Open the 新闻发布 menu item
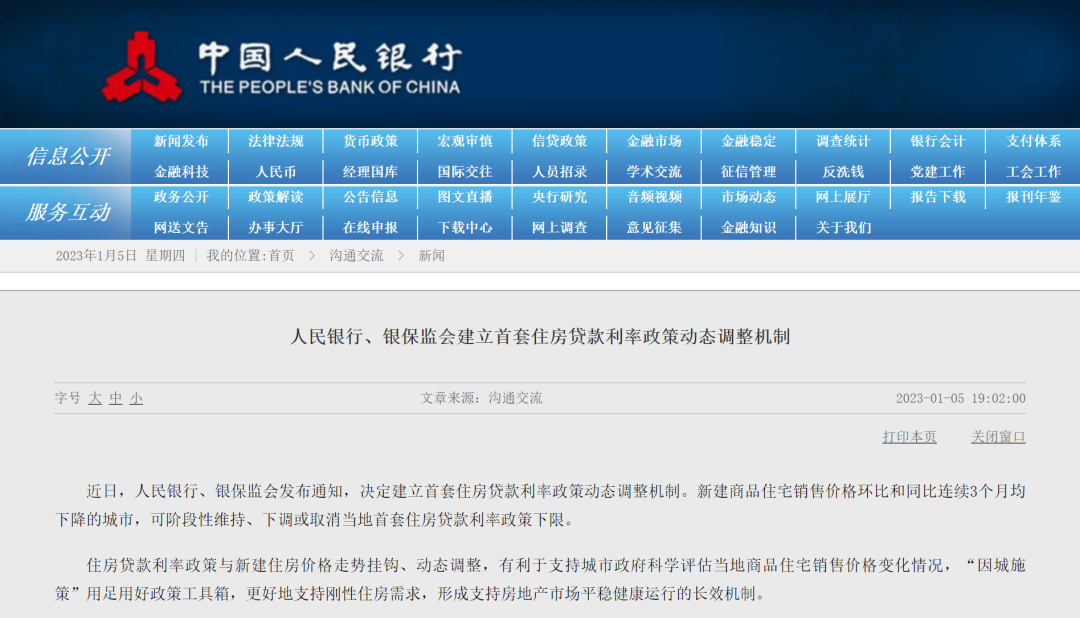This screenshot has height=618, width=1080. point(180,141)
